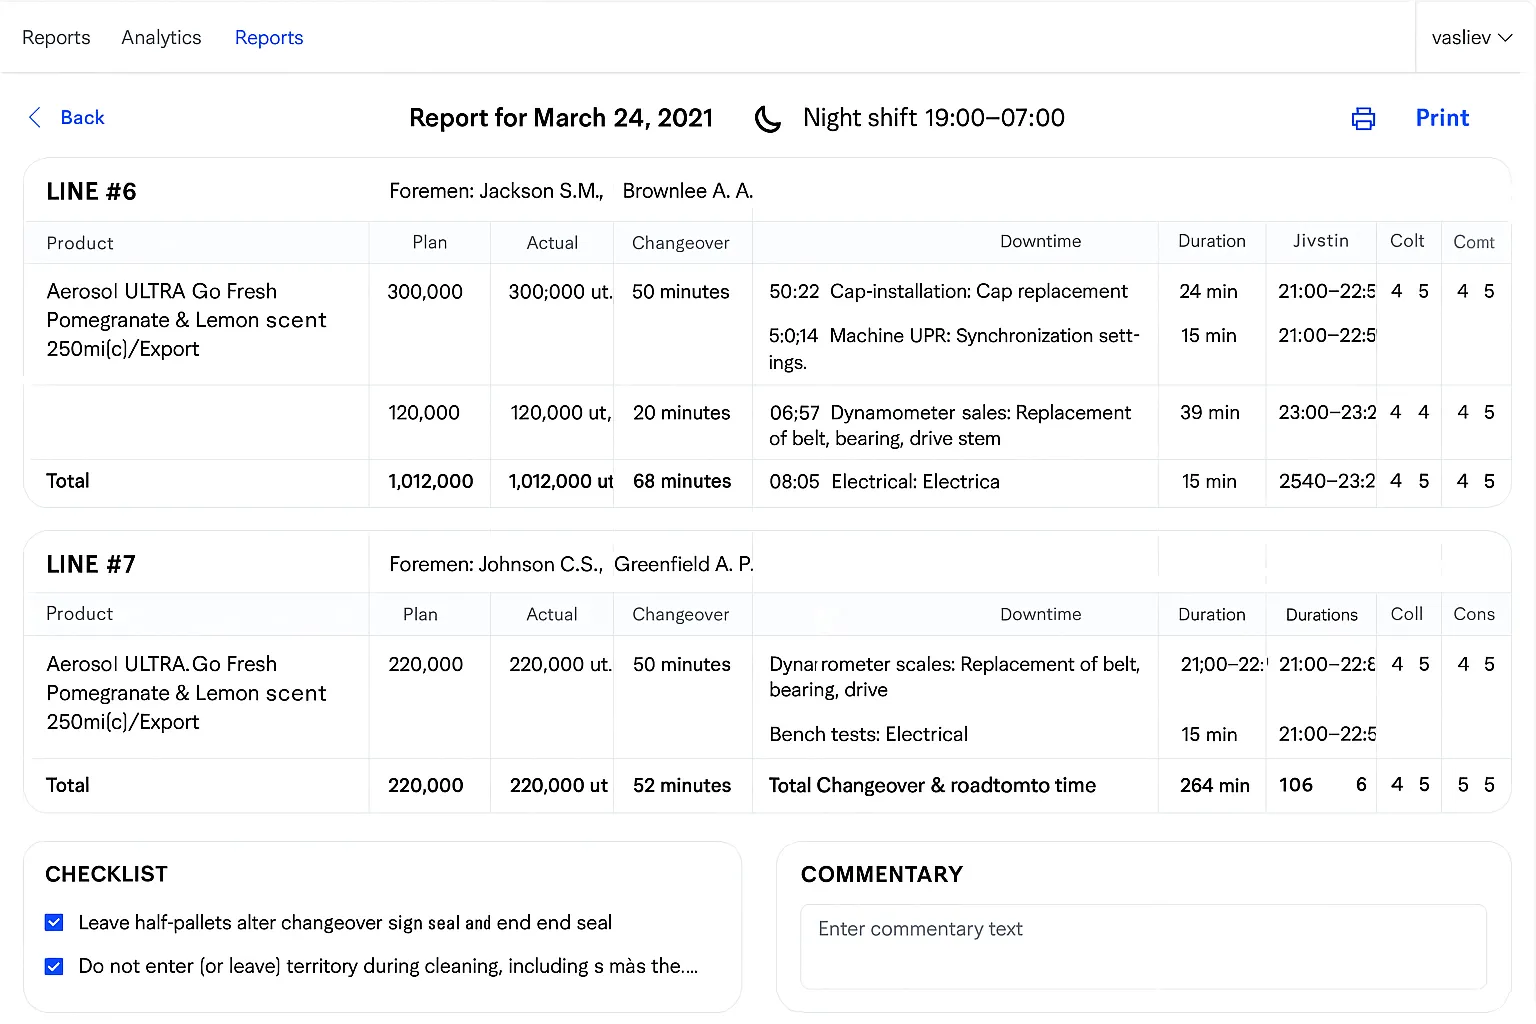Select the blue highlighted Reports tab
Viewport: 1536px width, 1024px height.
268,38
